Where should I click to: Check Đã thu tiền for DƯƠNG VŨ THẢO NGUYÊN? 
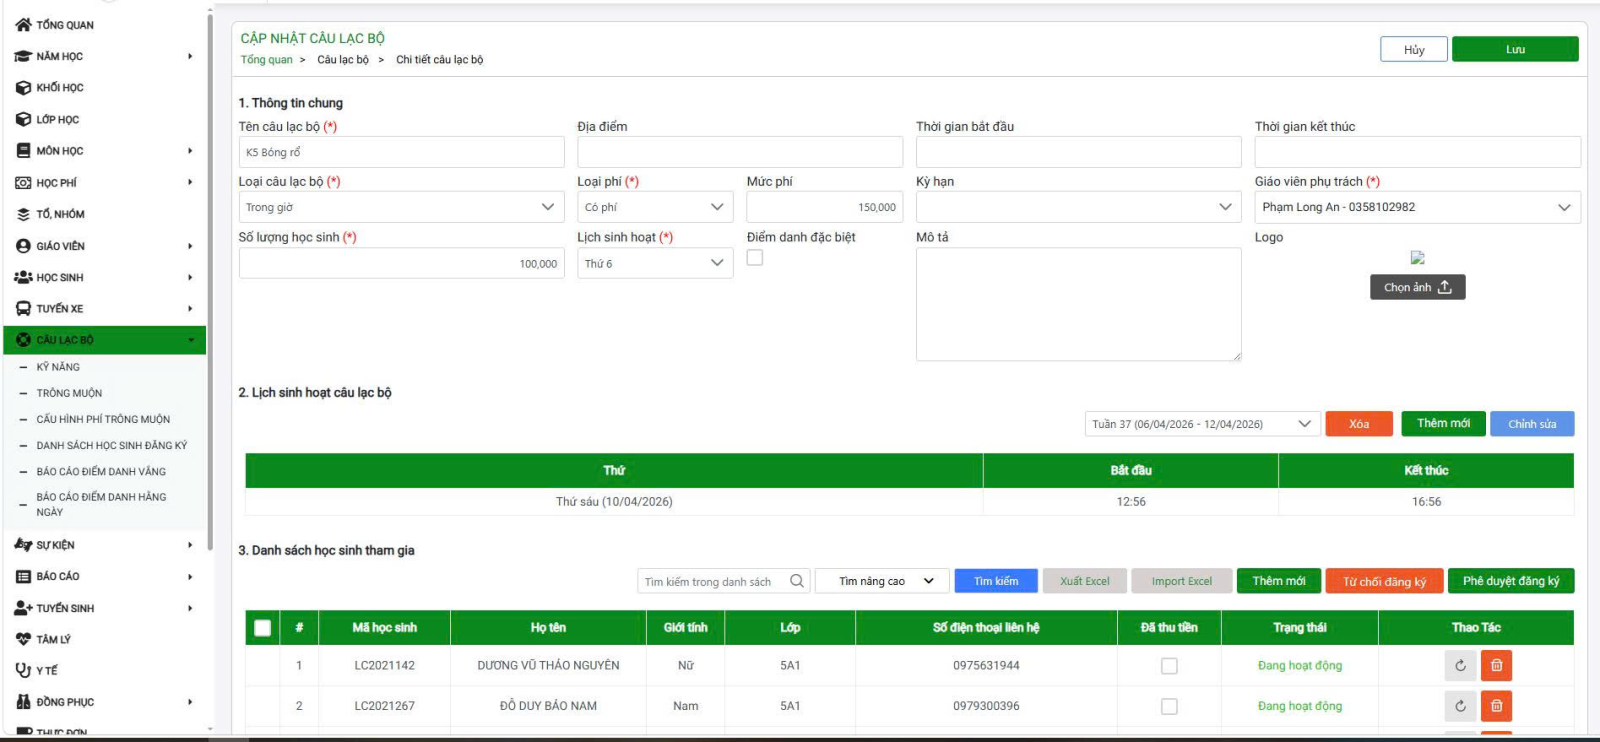tap(1169, 666)
